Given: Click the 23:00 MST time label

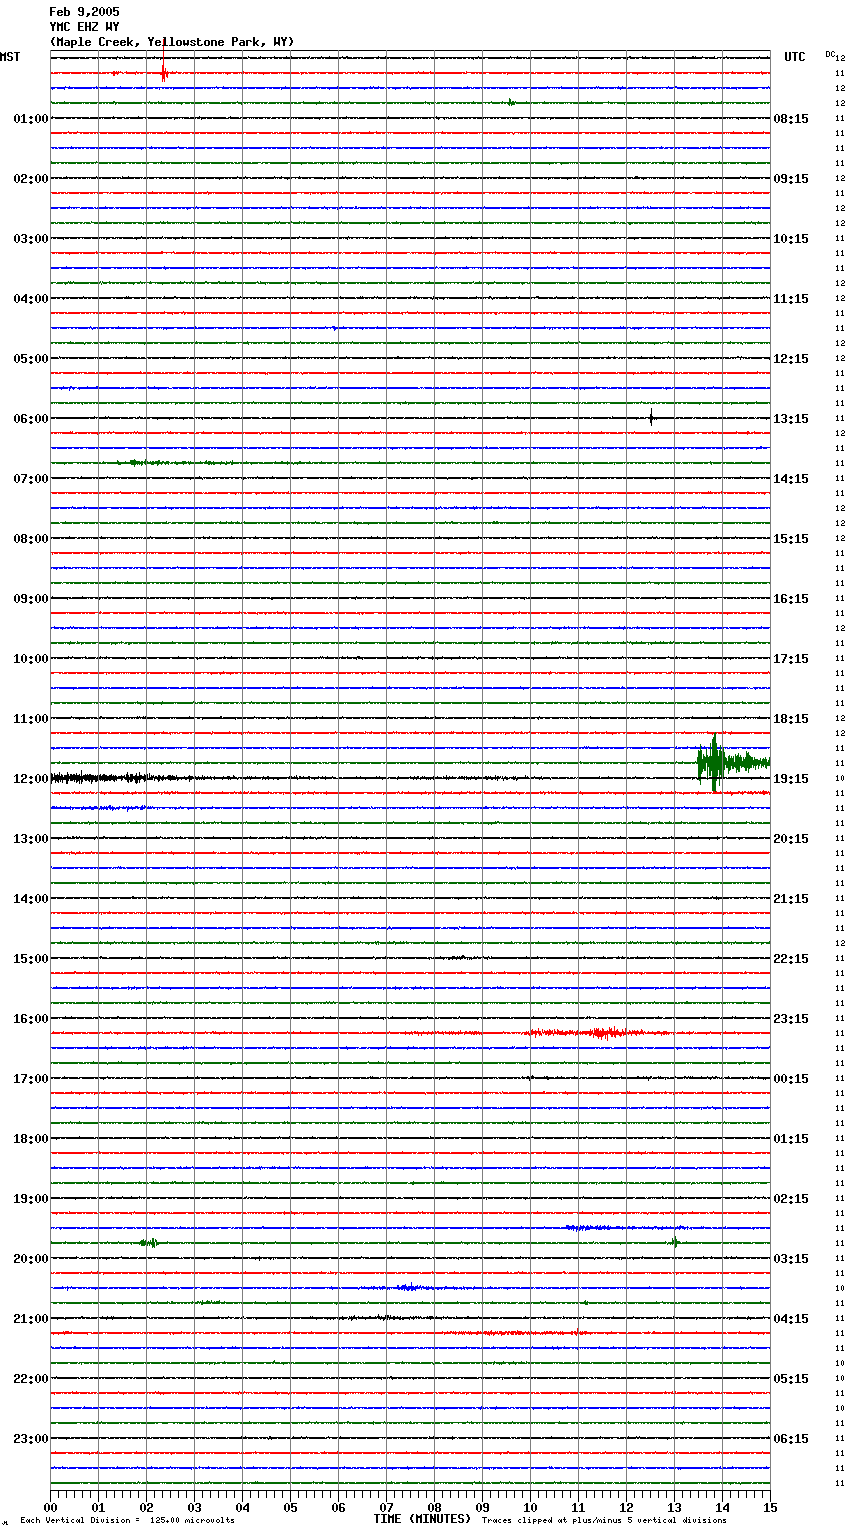Looking at the screenshot, I should (31, 1439).
